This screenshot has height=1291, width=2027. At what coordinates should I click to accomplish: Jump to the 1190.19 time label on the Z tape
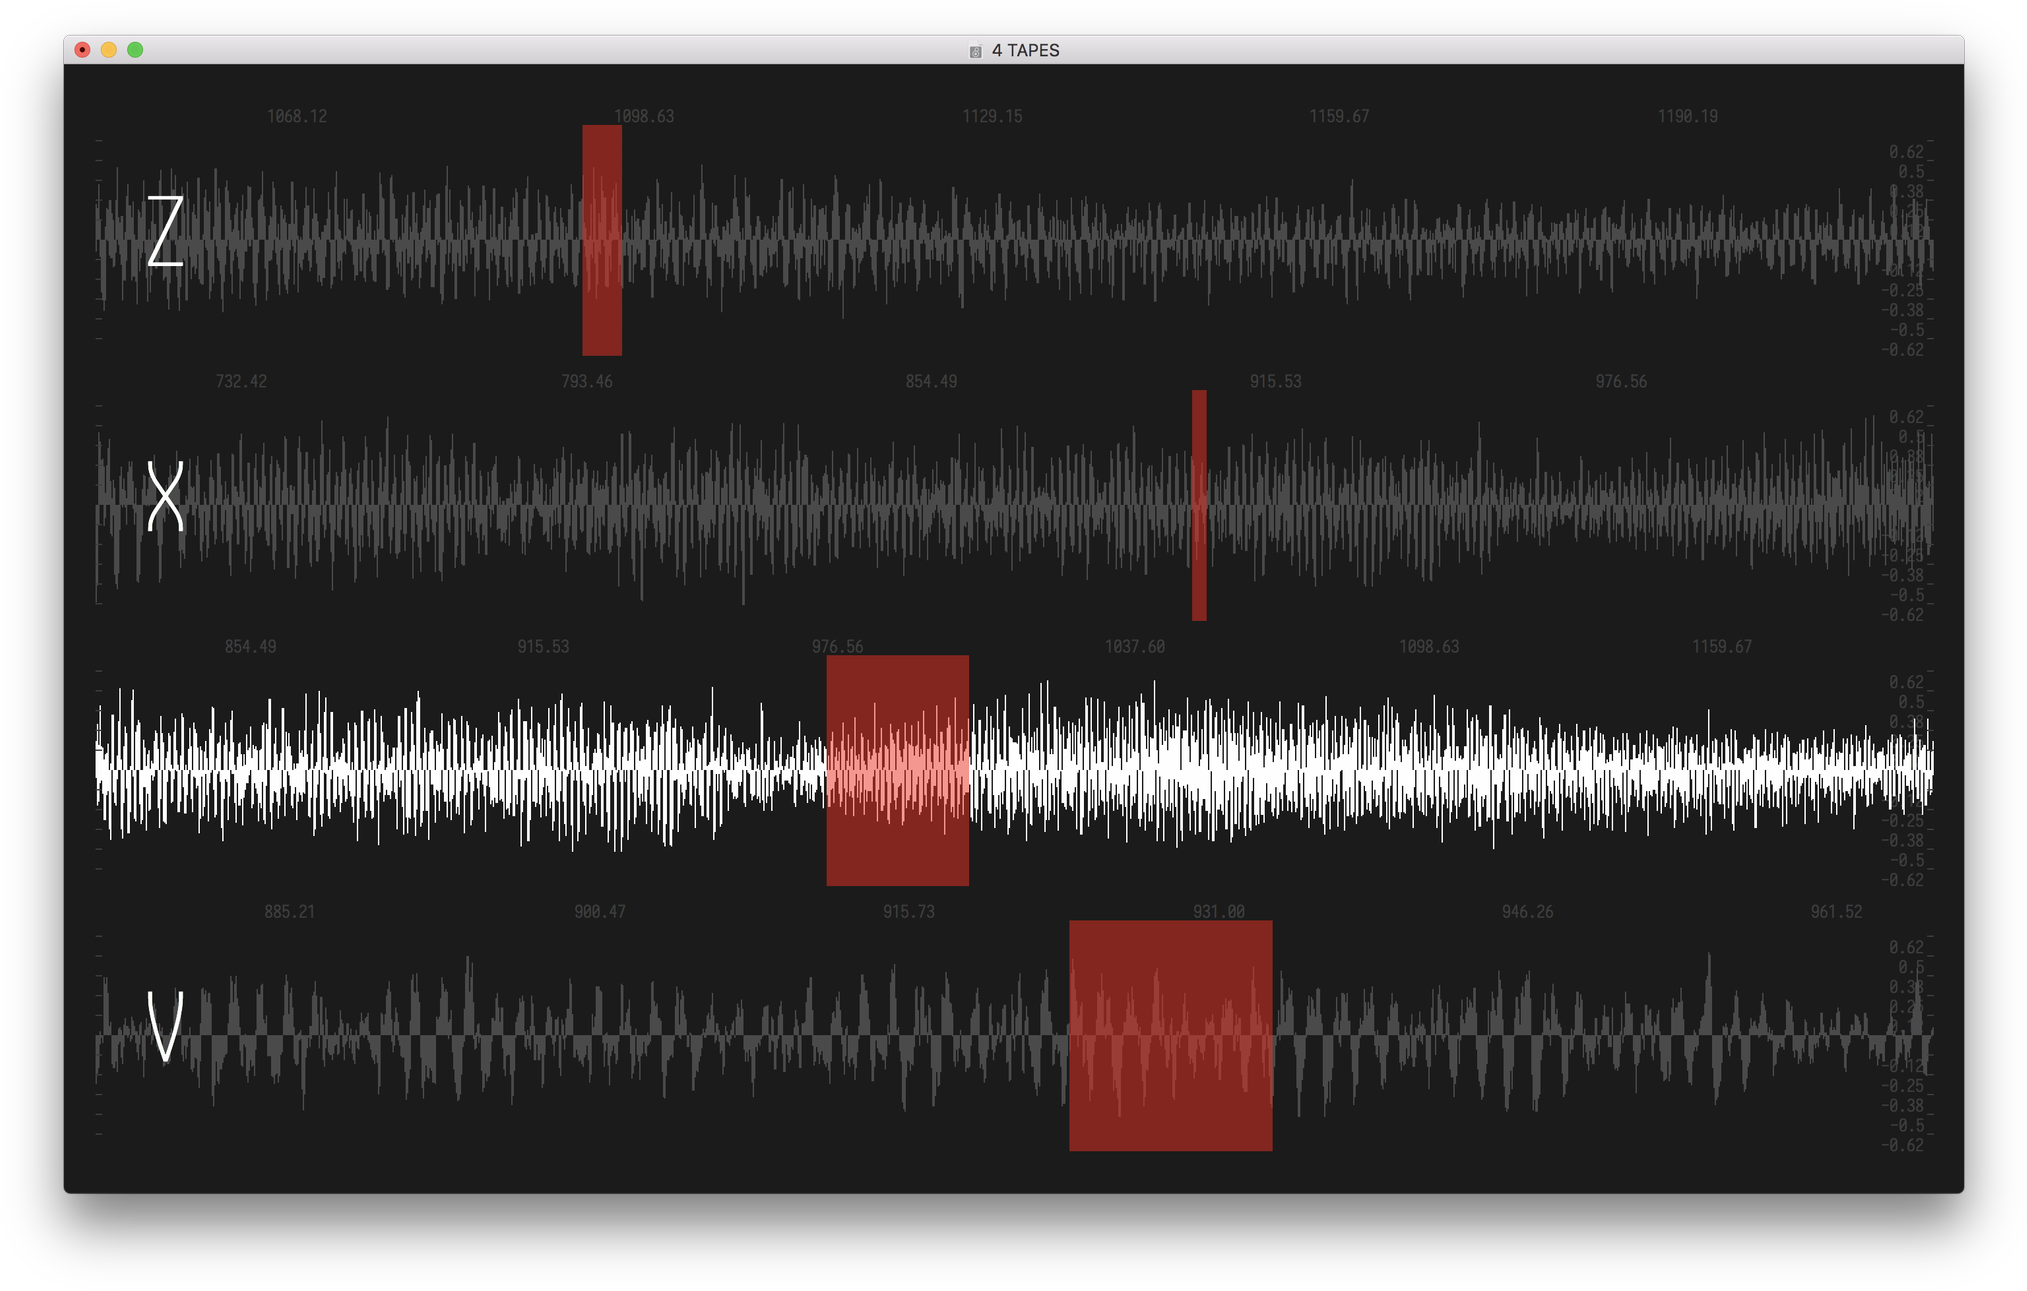click(x=1687, y=116)
